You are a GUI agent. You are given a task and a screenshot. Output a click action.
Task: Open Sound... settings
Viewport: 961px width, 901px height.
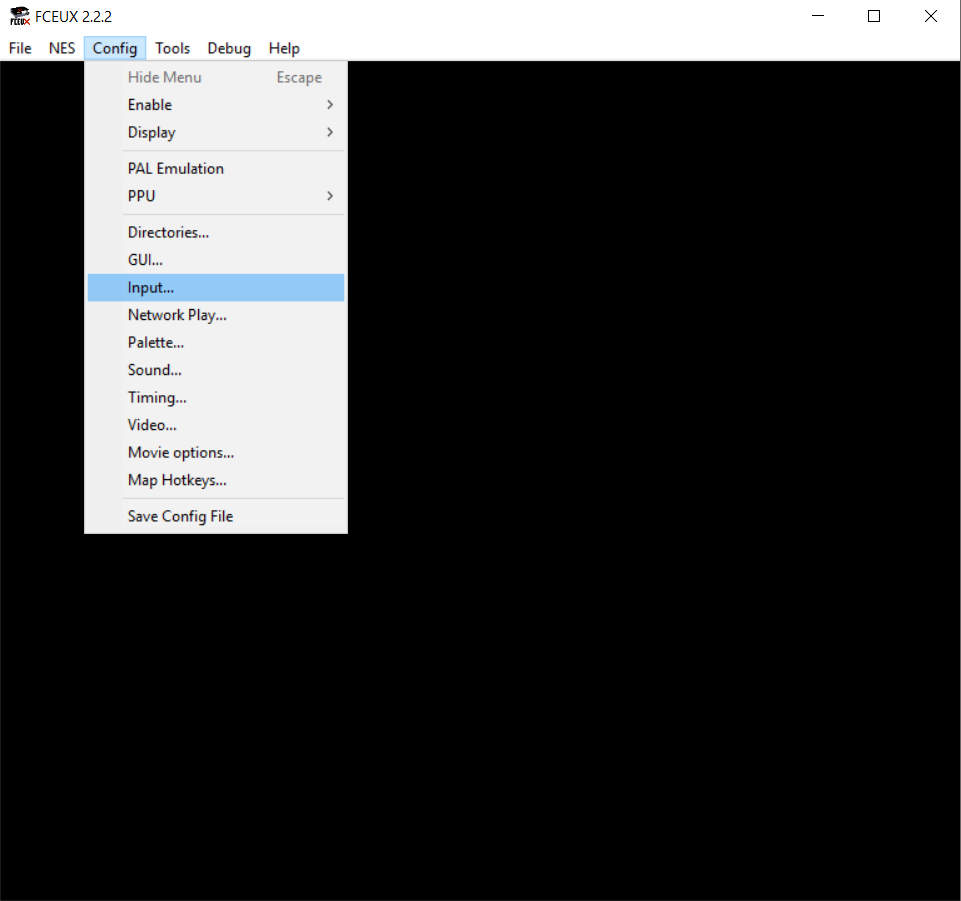coord(216,370)
